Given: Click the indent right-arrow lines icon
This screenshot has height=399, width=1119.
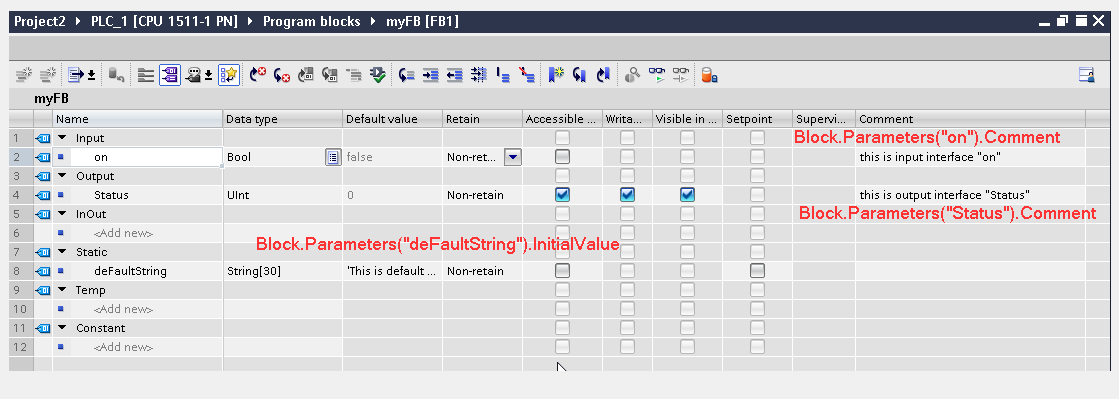Looking at the screenshot, I should pos(430,74).
